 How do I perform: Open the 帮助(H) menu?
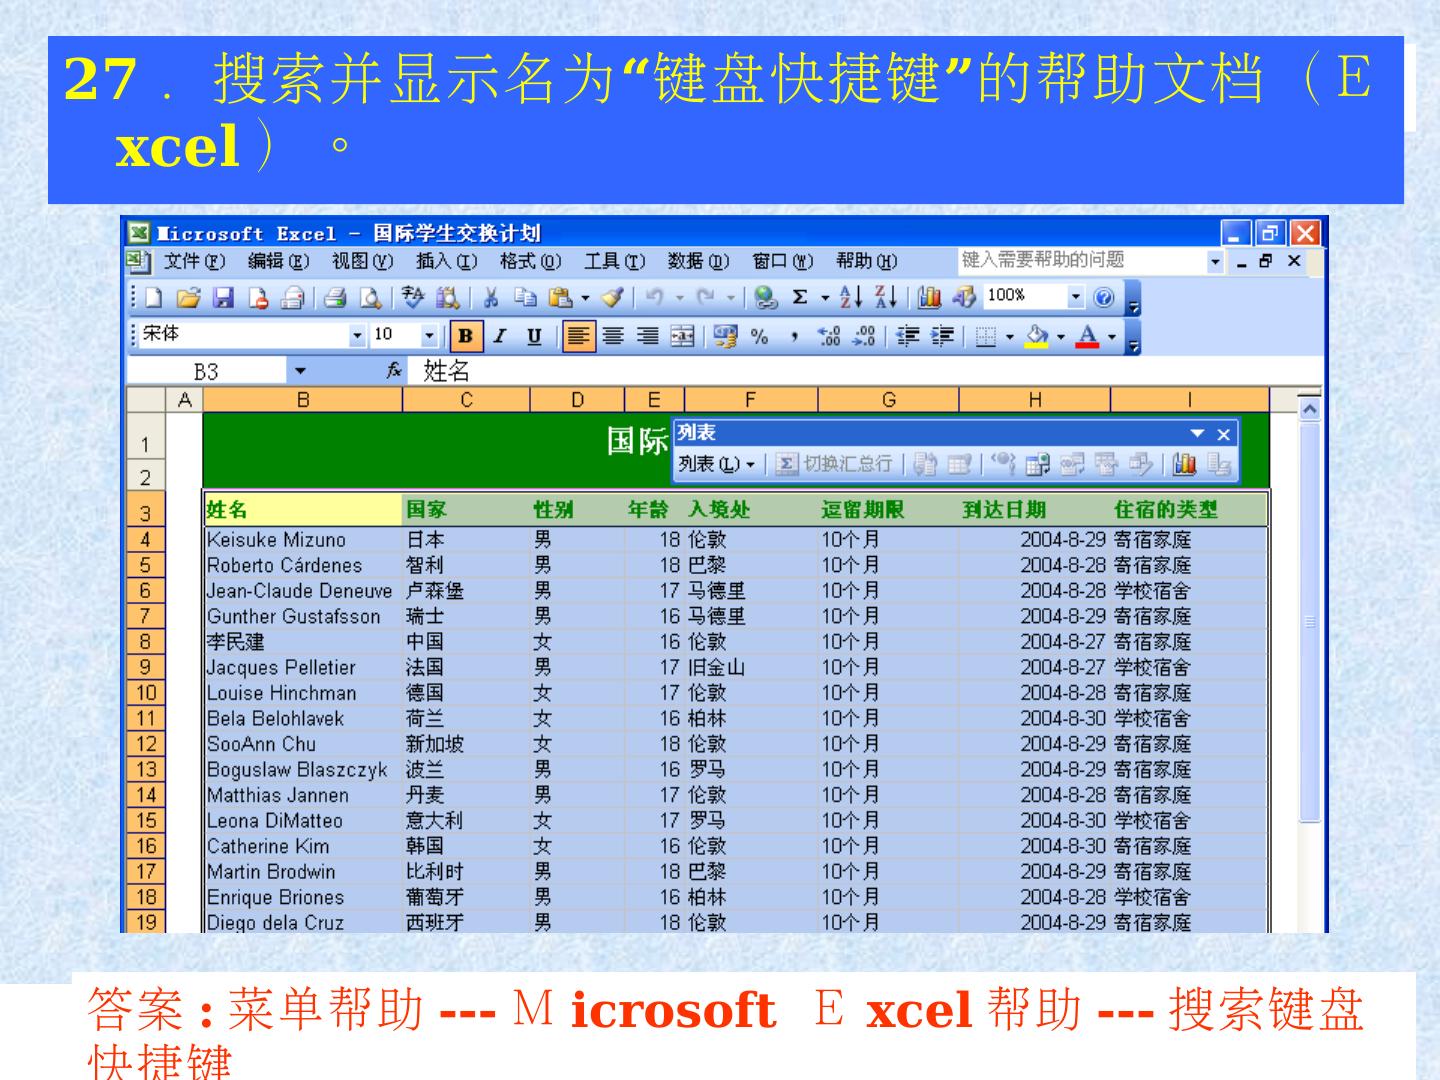tap(866, 262)
